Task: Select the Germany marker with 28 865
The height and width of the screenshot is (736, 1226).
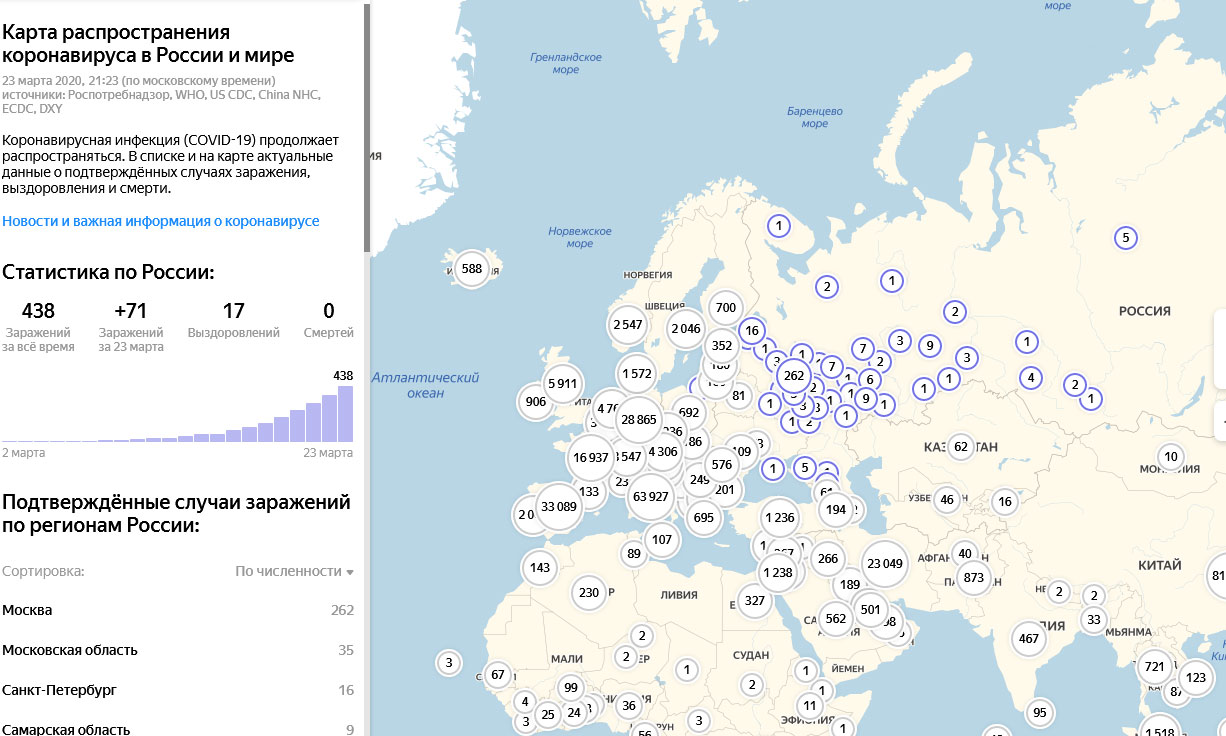Action: 639,420
